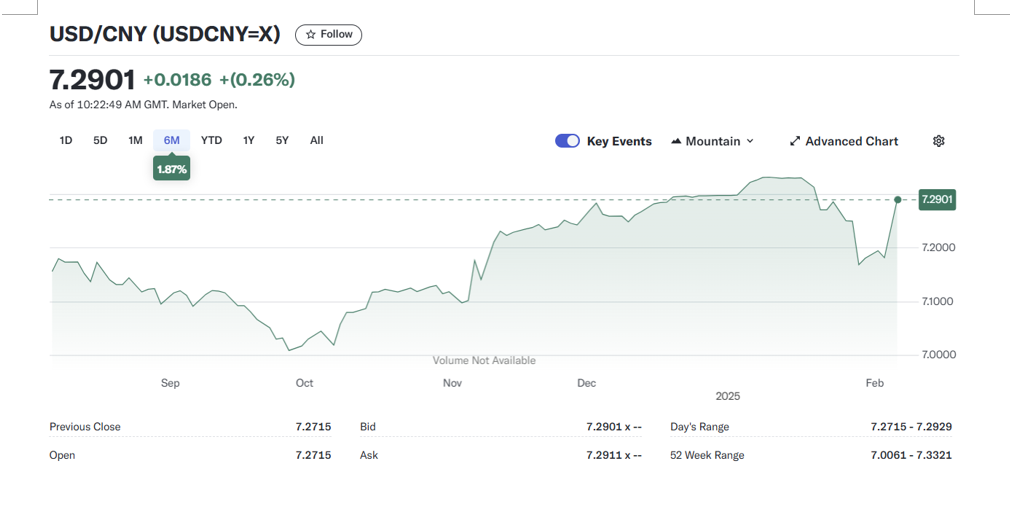This screenshot has height=515, width=1026.
Task: Click the 7.2901 price label on chart axis
Action: [937, 200]
